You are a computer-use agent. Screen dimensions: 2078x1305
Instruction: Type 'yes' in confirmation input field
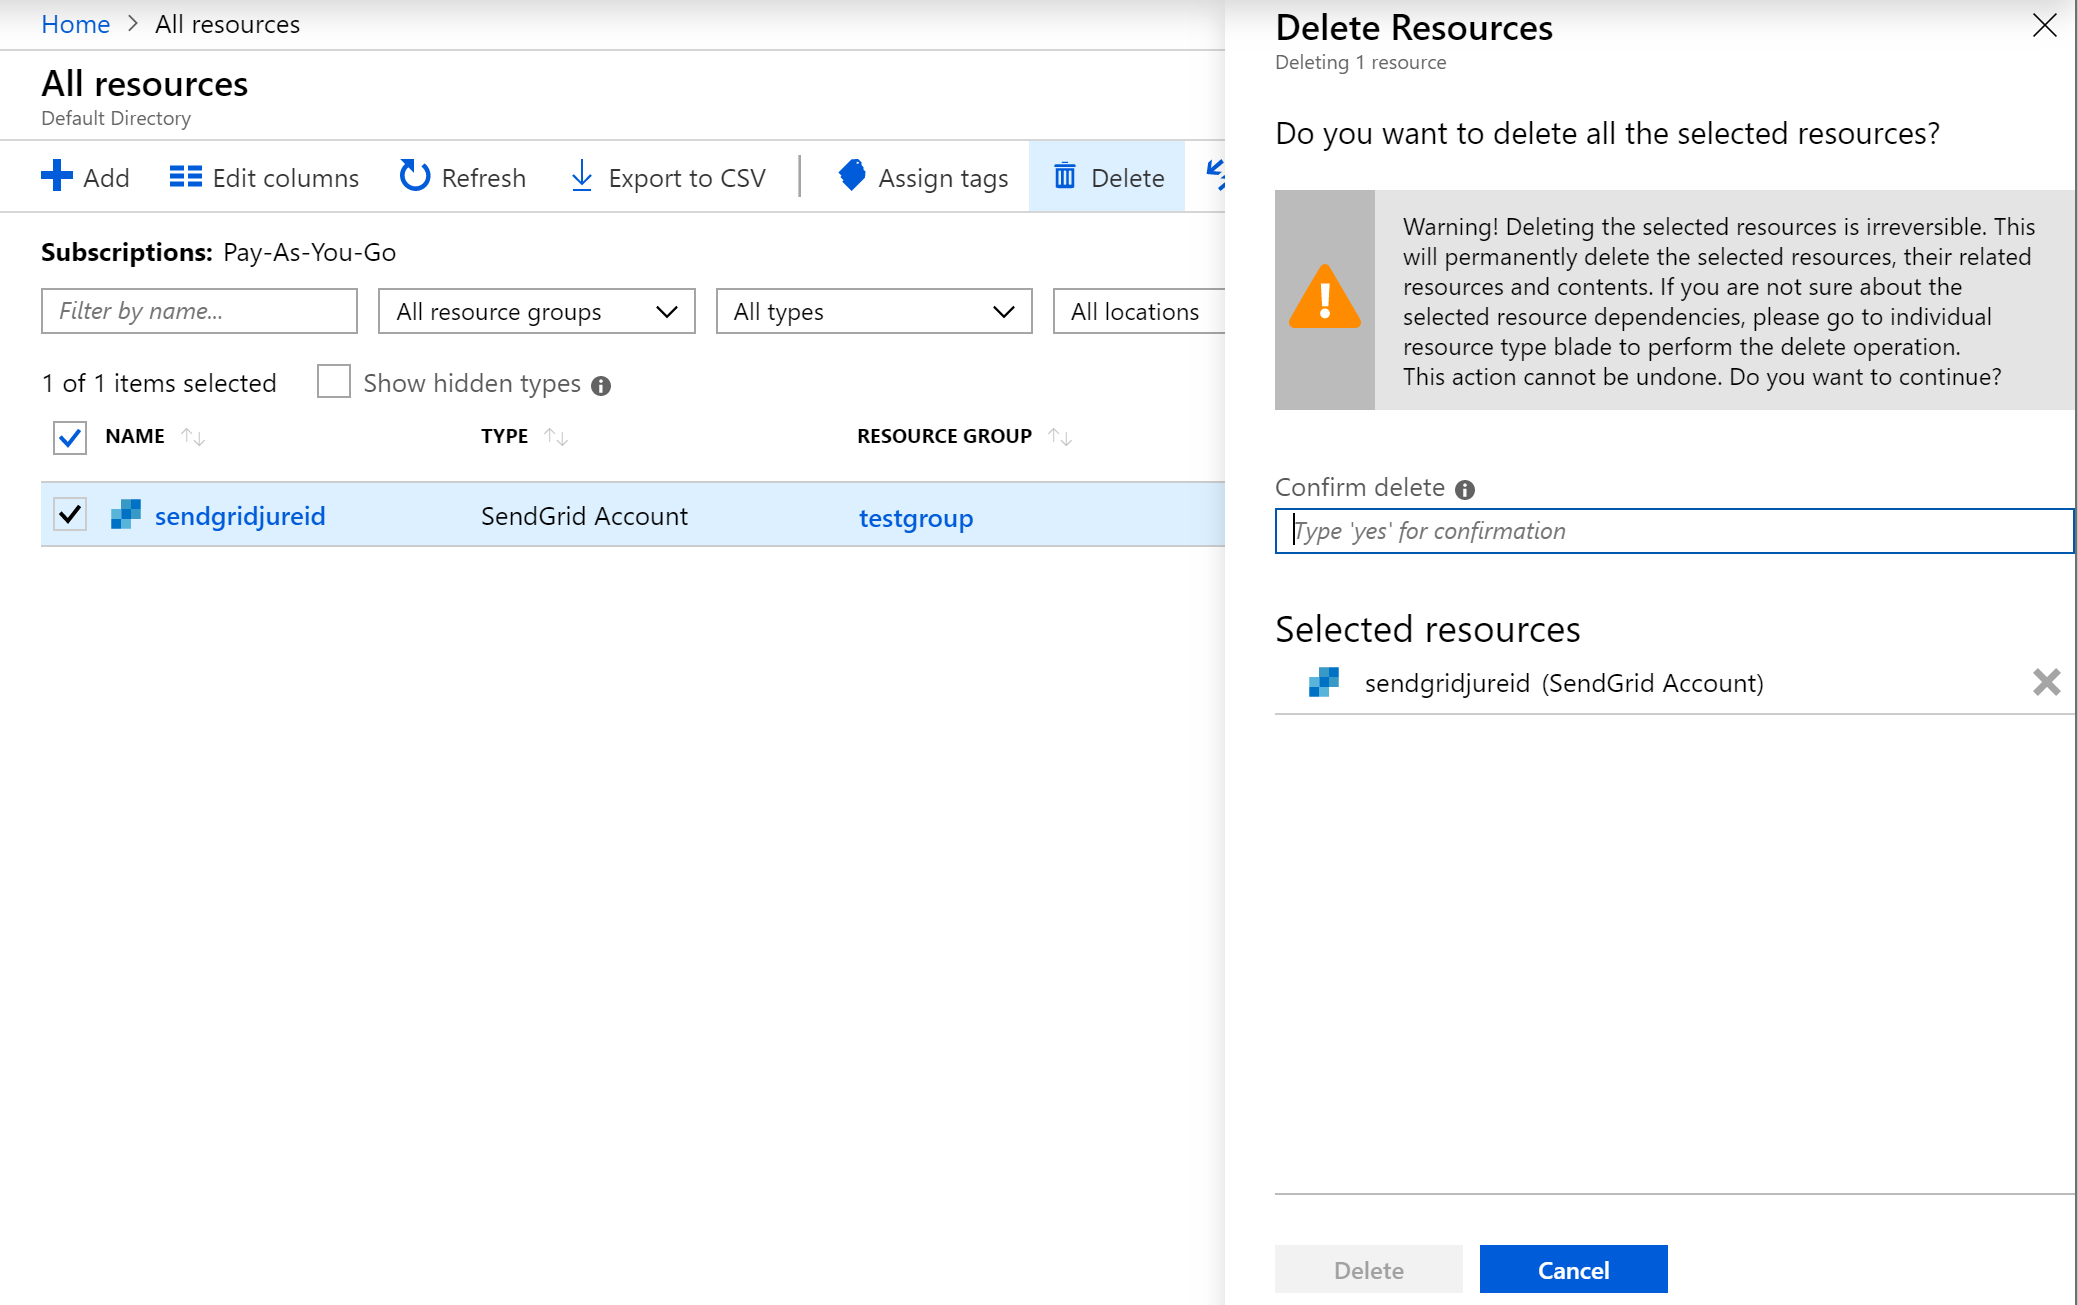coord(1674,529)
